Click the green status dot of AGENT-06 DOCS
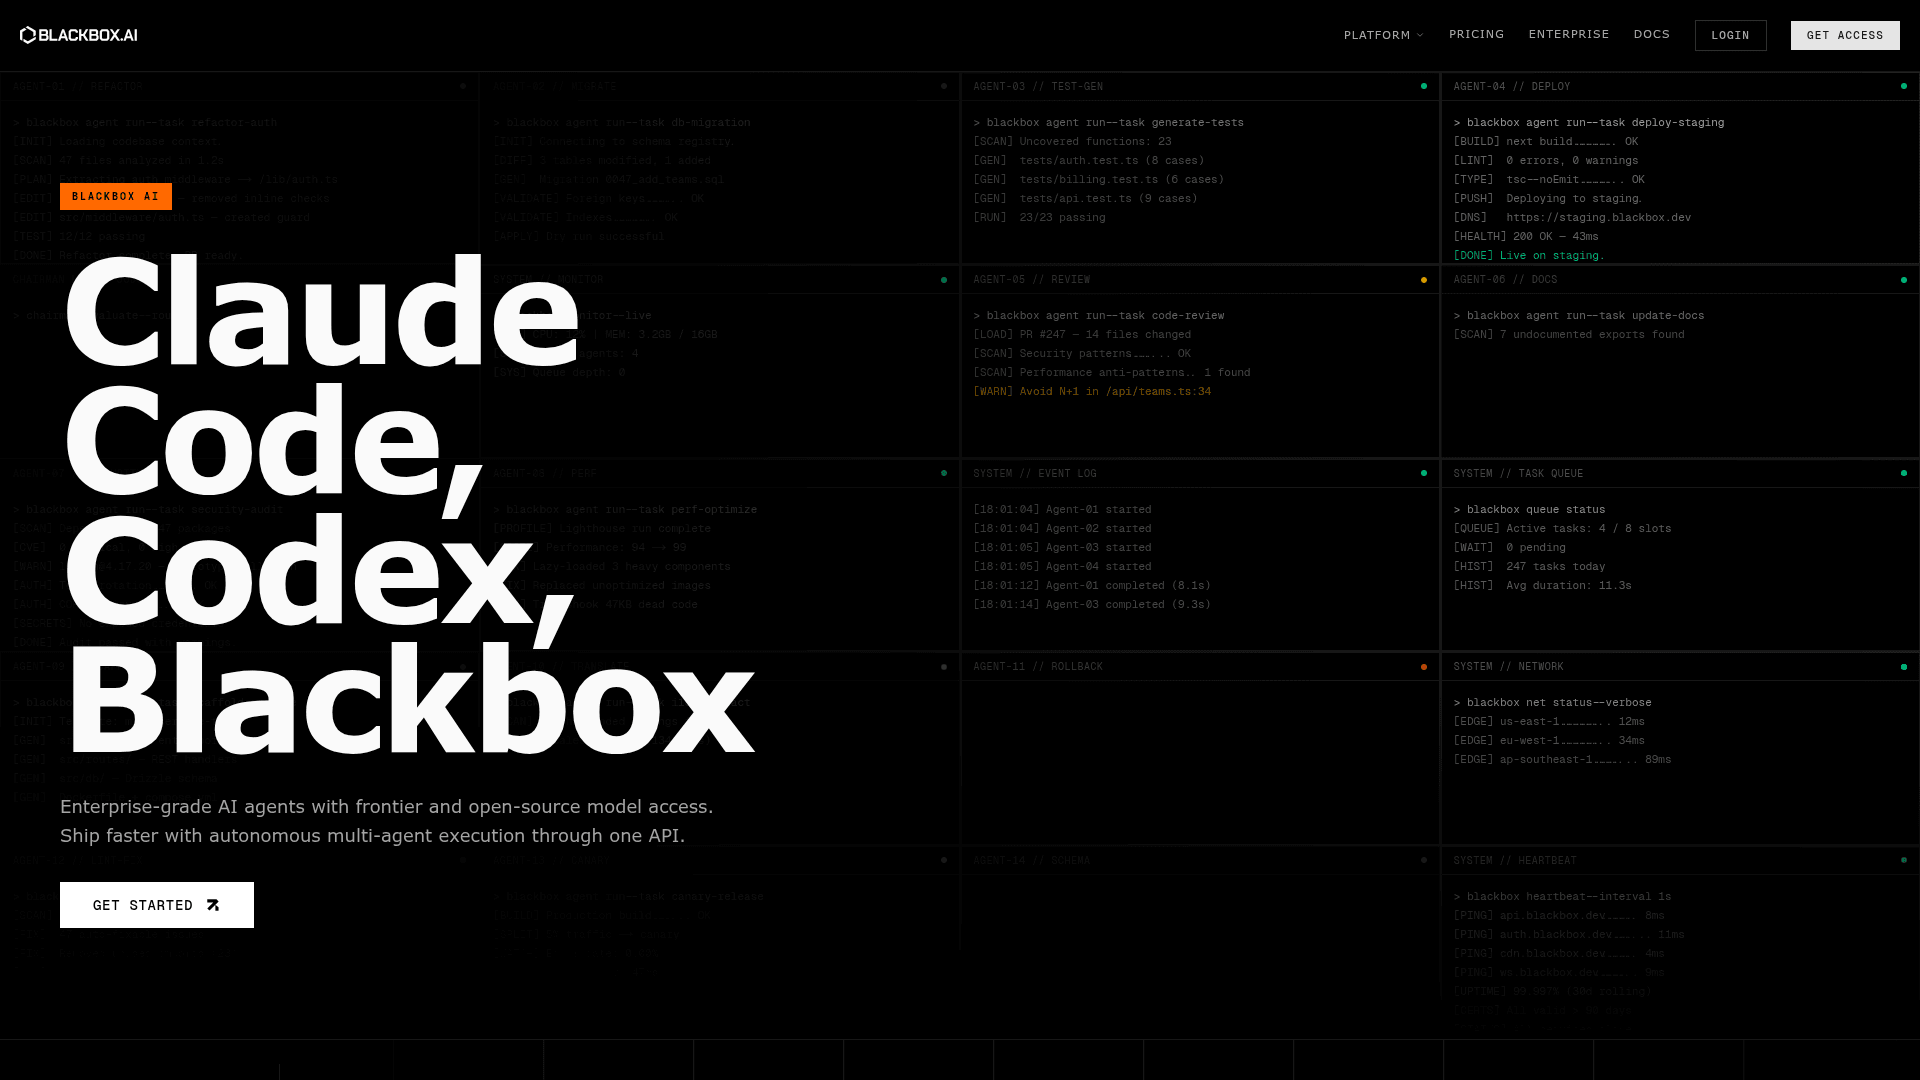1920x1080 pixels. pos(1903,280)
